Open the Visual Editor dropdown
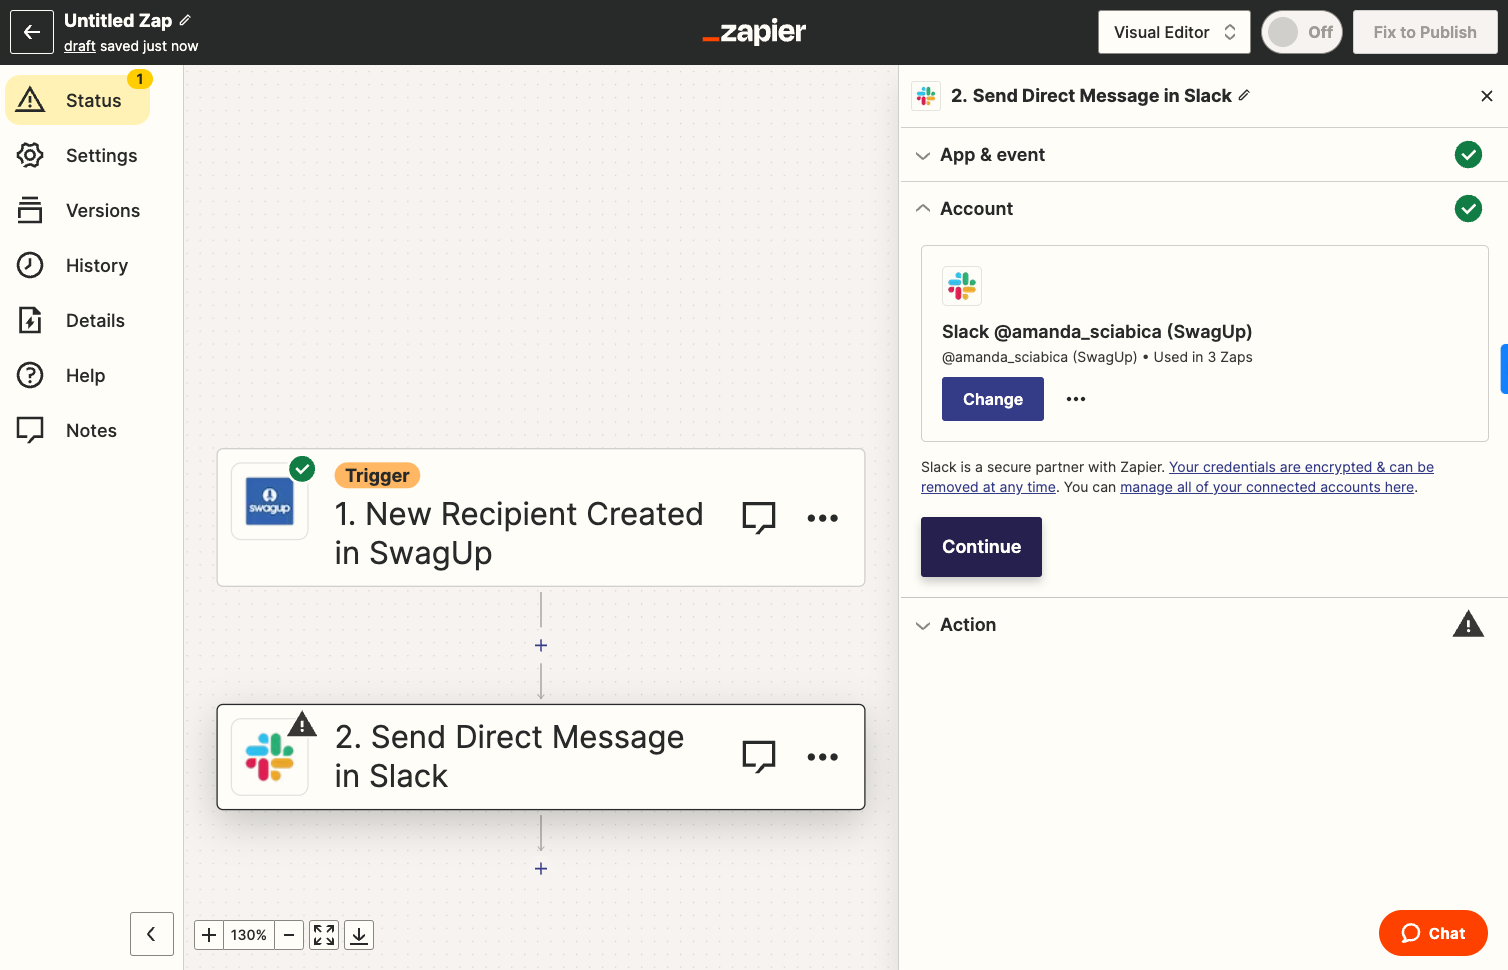Viewport: 1508px width, 970px height. click(x=1175, y=32)
